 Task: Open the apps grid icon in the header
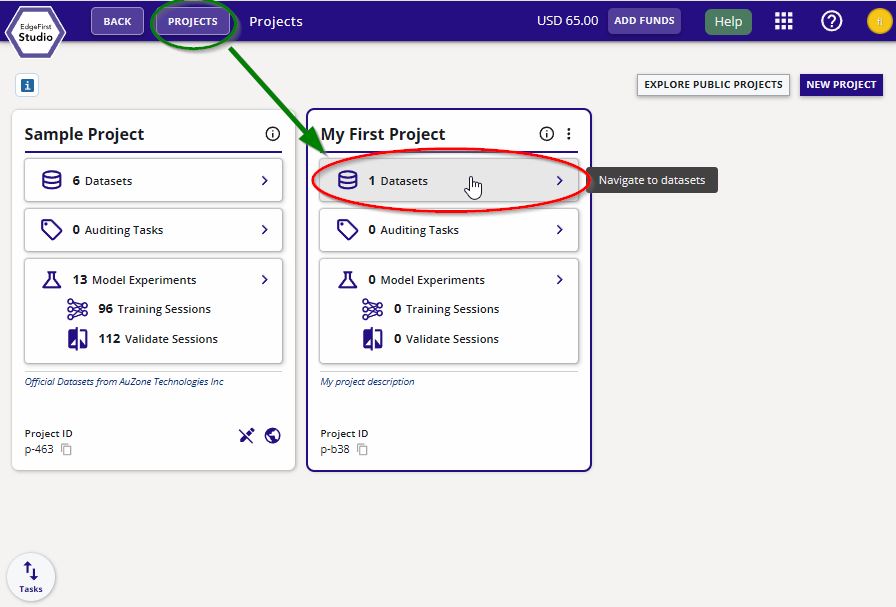pyautogui.click(x=784, y=20)
